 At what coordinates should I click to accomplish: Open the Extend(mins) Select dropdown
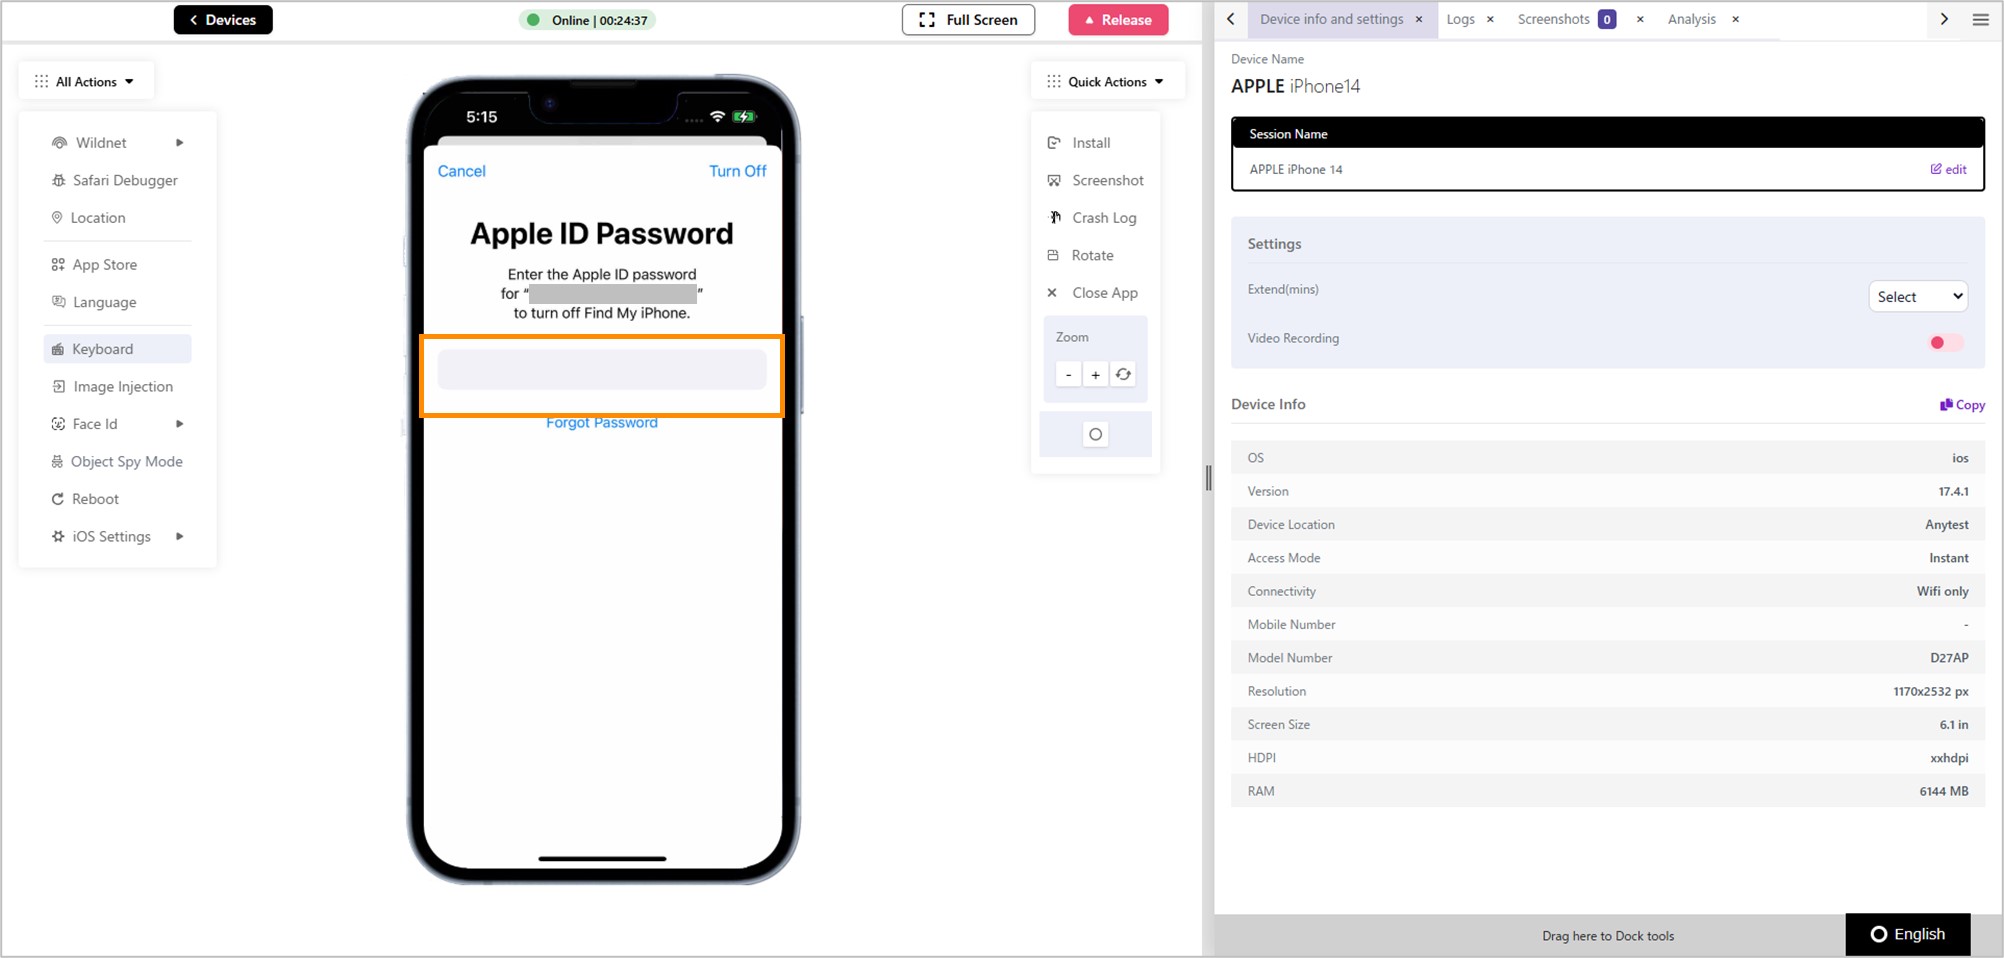tap(1918, 296)
